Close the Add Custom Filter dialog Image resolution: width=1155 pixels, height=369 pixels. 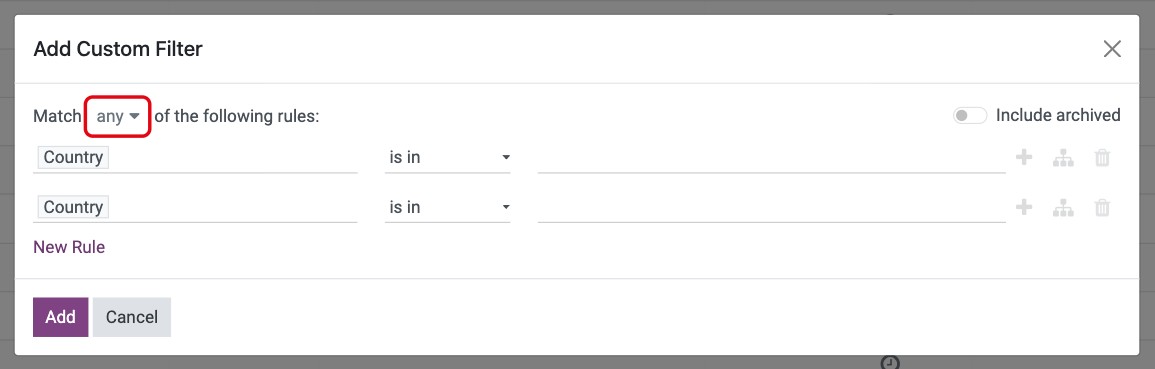pyautogui.click(x=1112, y=49)
